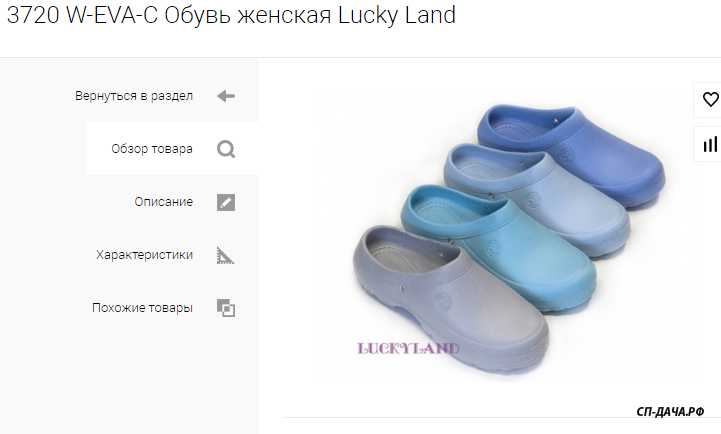Click the magnifier icon for product overview

tap(226, 149)
